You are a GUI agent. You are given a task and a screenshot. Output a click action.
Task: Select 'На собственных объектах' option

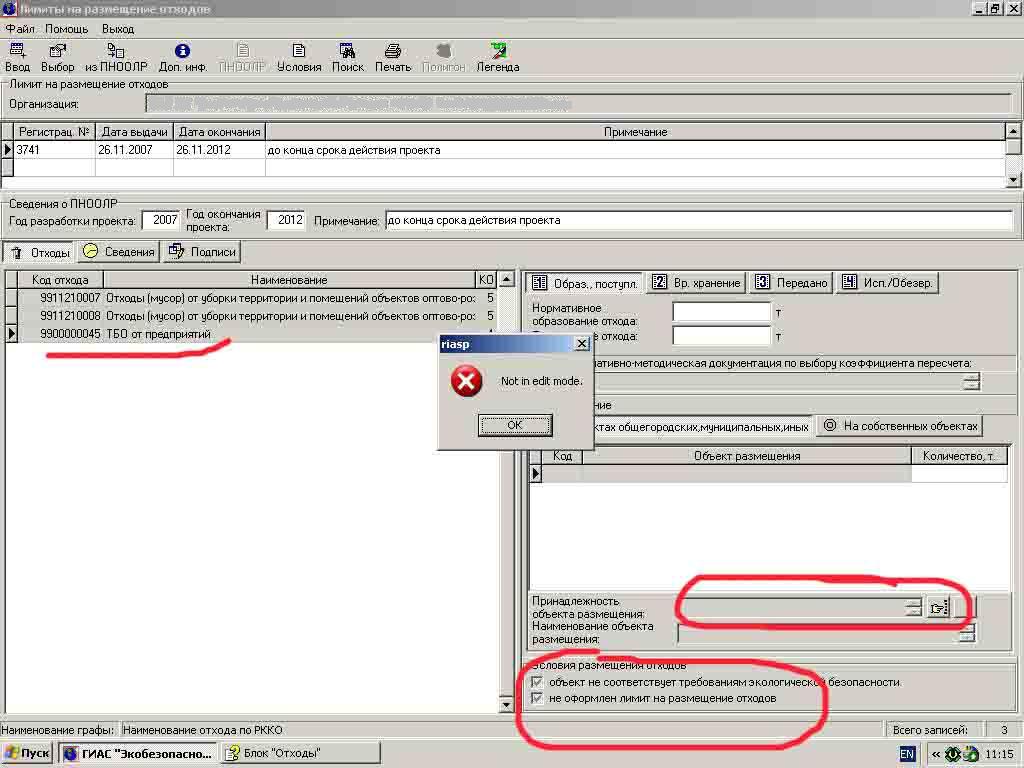coord(900,426)
